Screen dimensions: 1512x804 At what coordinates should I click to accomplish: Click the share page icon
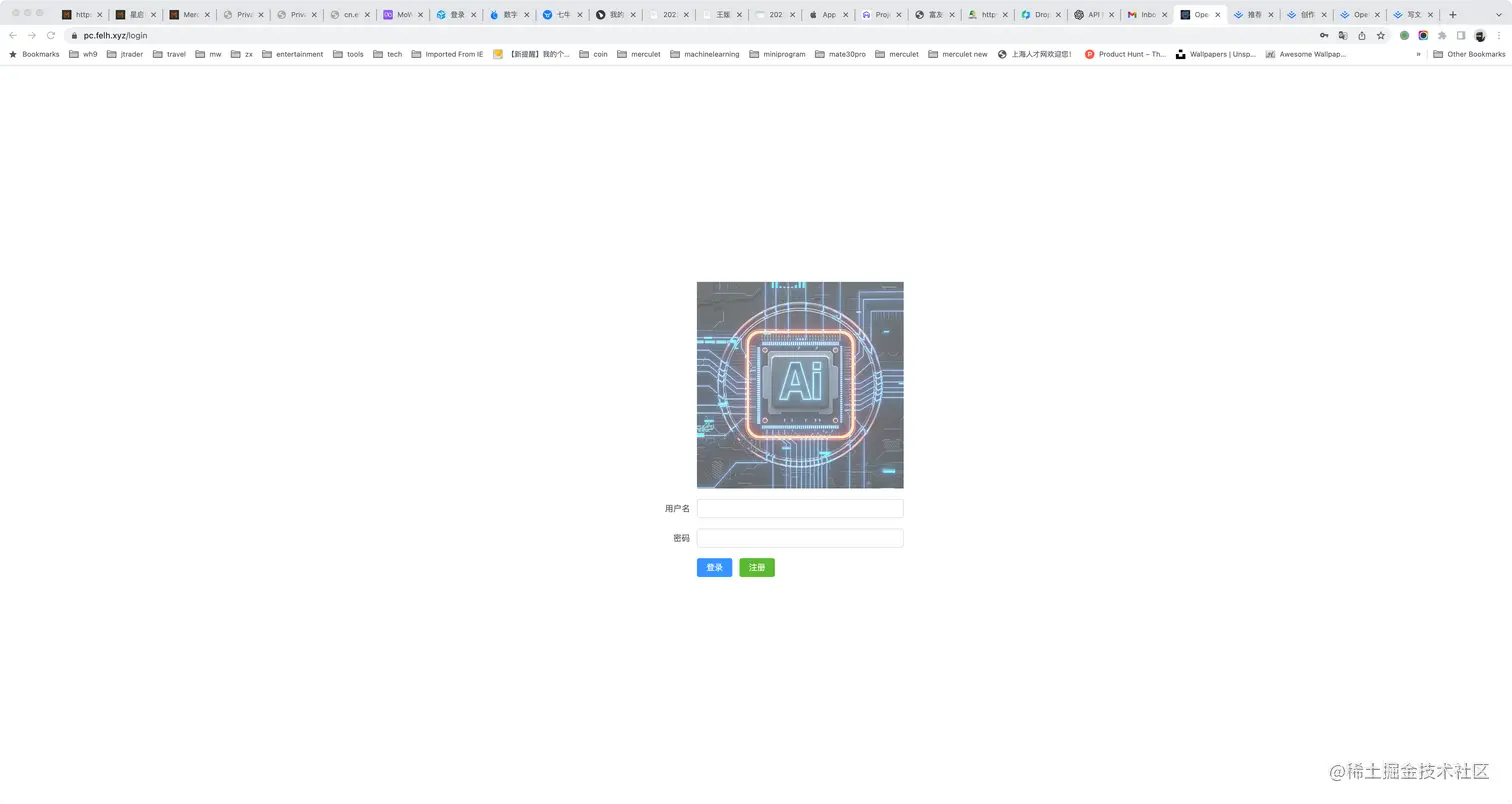(1362, 35)
